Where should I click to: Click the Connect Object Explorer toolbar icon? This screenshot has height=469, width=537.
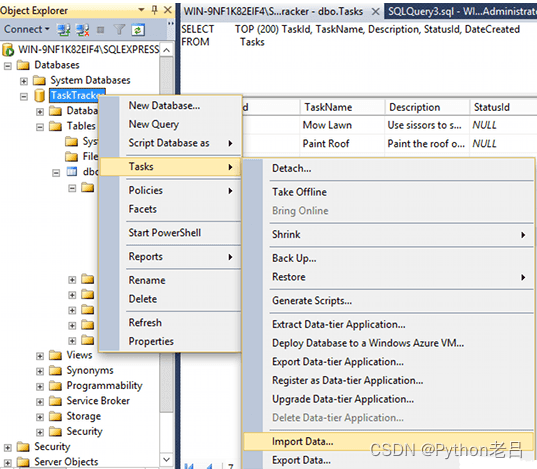pyautogui.click(x=63, y=30)
